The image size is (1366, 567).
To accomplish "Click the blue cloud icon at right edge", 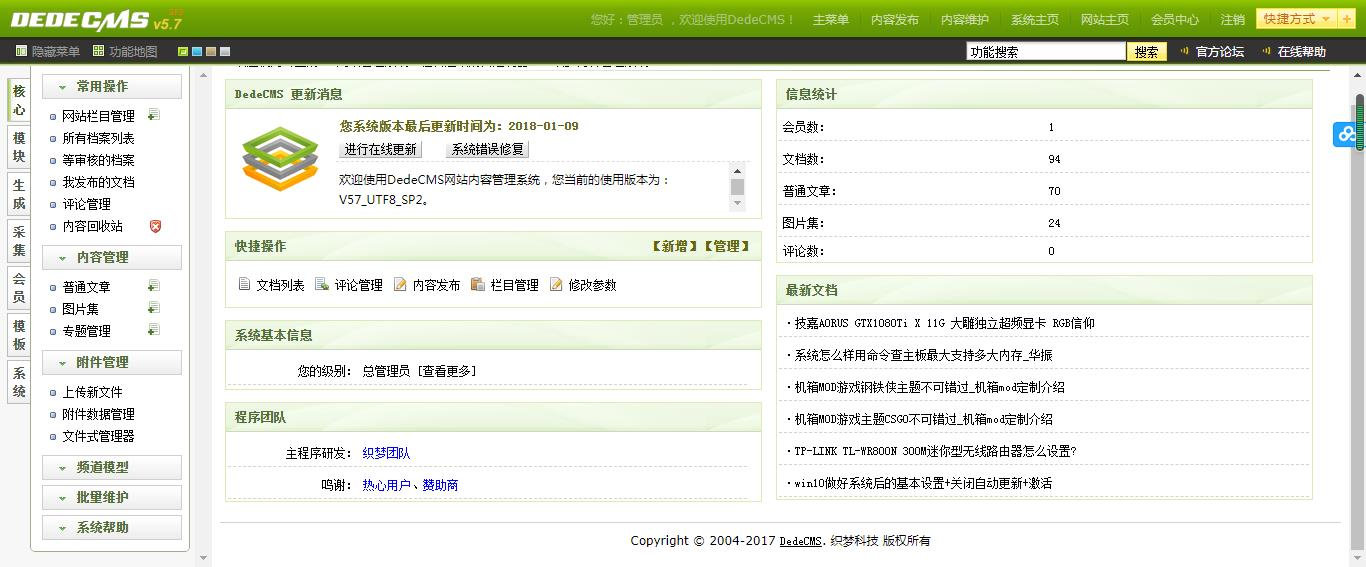I will 1346,133.
